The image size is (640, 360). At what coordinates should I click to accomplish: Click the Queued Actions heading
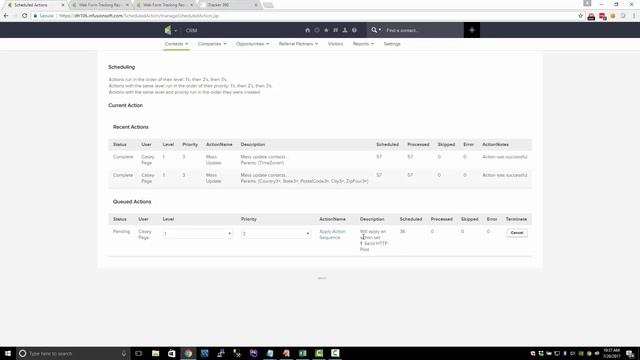point(132,202)
